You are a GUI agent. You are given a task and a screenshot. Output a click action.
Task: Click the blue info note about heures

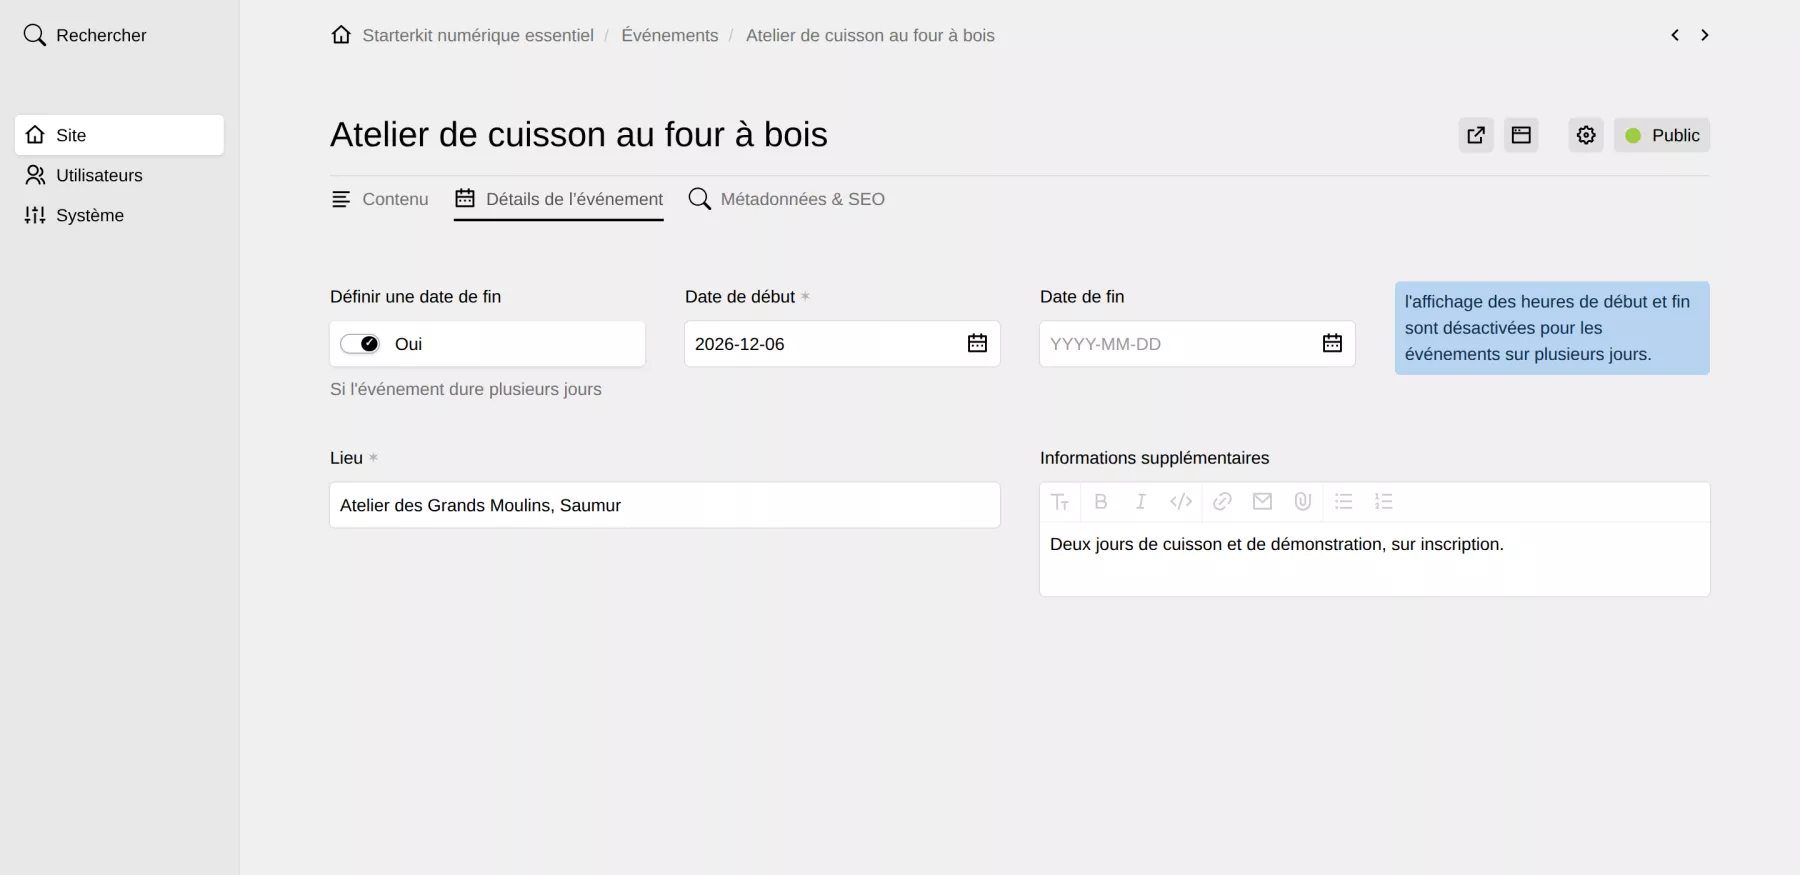click(x=1552, y=328)
